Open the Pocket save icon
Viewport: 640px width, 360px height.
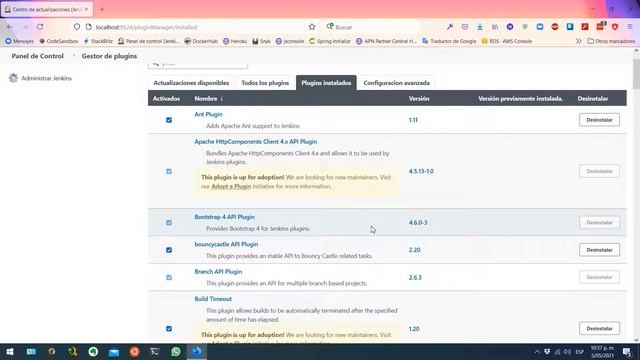click(x=465, y=27)
